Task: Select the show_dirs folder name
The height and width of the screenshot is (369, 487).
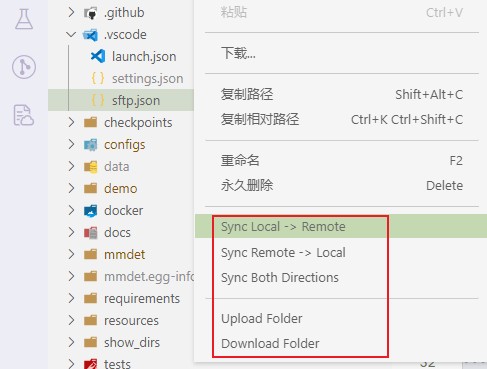Action: (132, 343)
